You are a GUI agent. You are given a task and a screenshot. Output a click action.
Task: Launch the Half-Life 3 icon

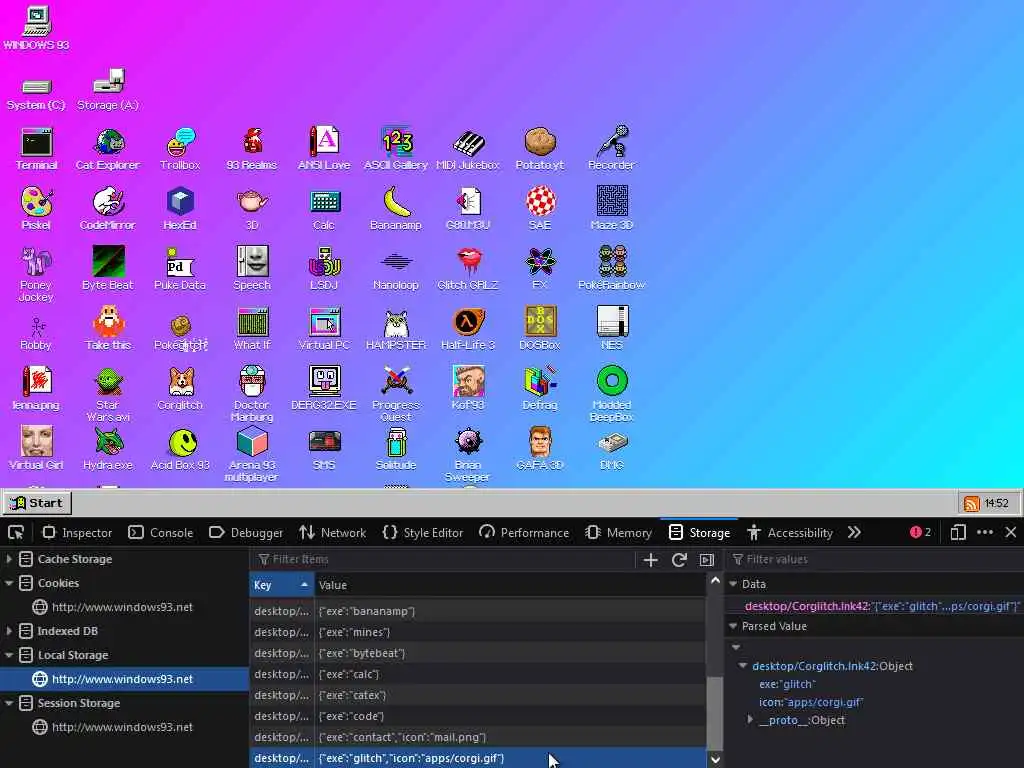point(468,328)
